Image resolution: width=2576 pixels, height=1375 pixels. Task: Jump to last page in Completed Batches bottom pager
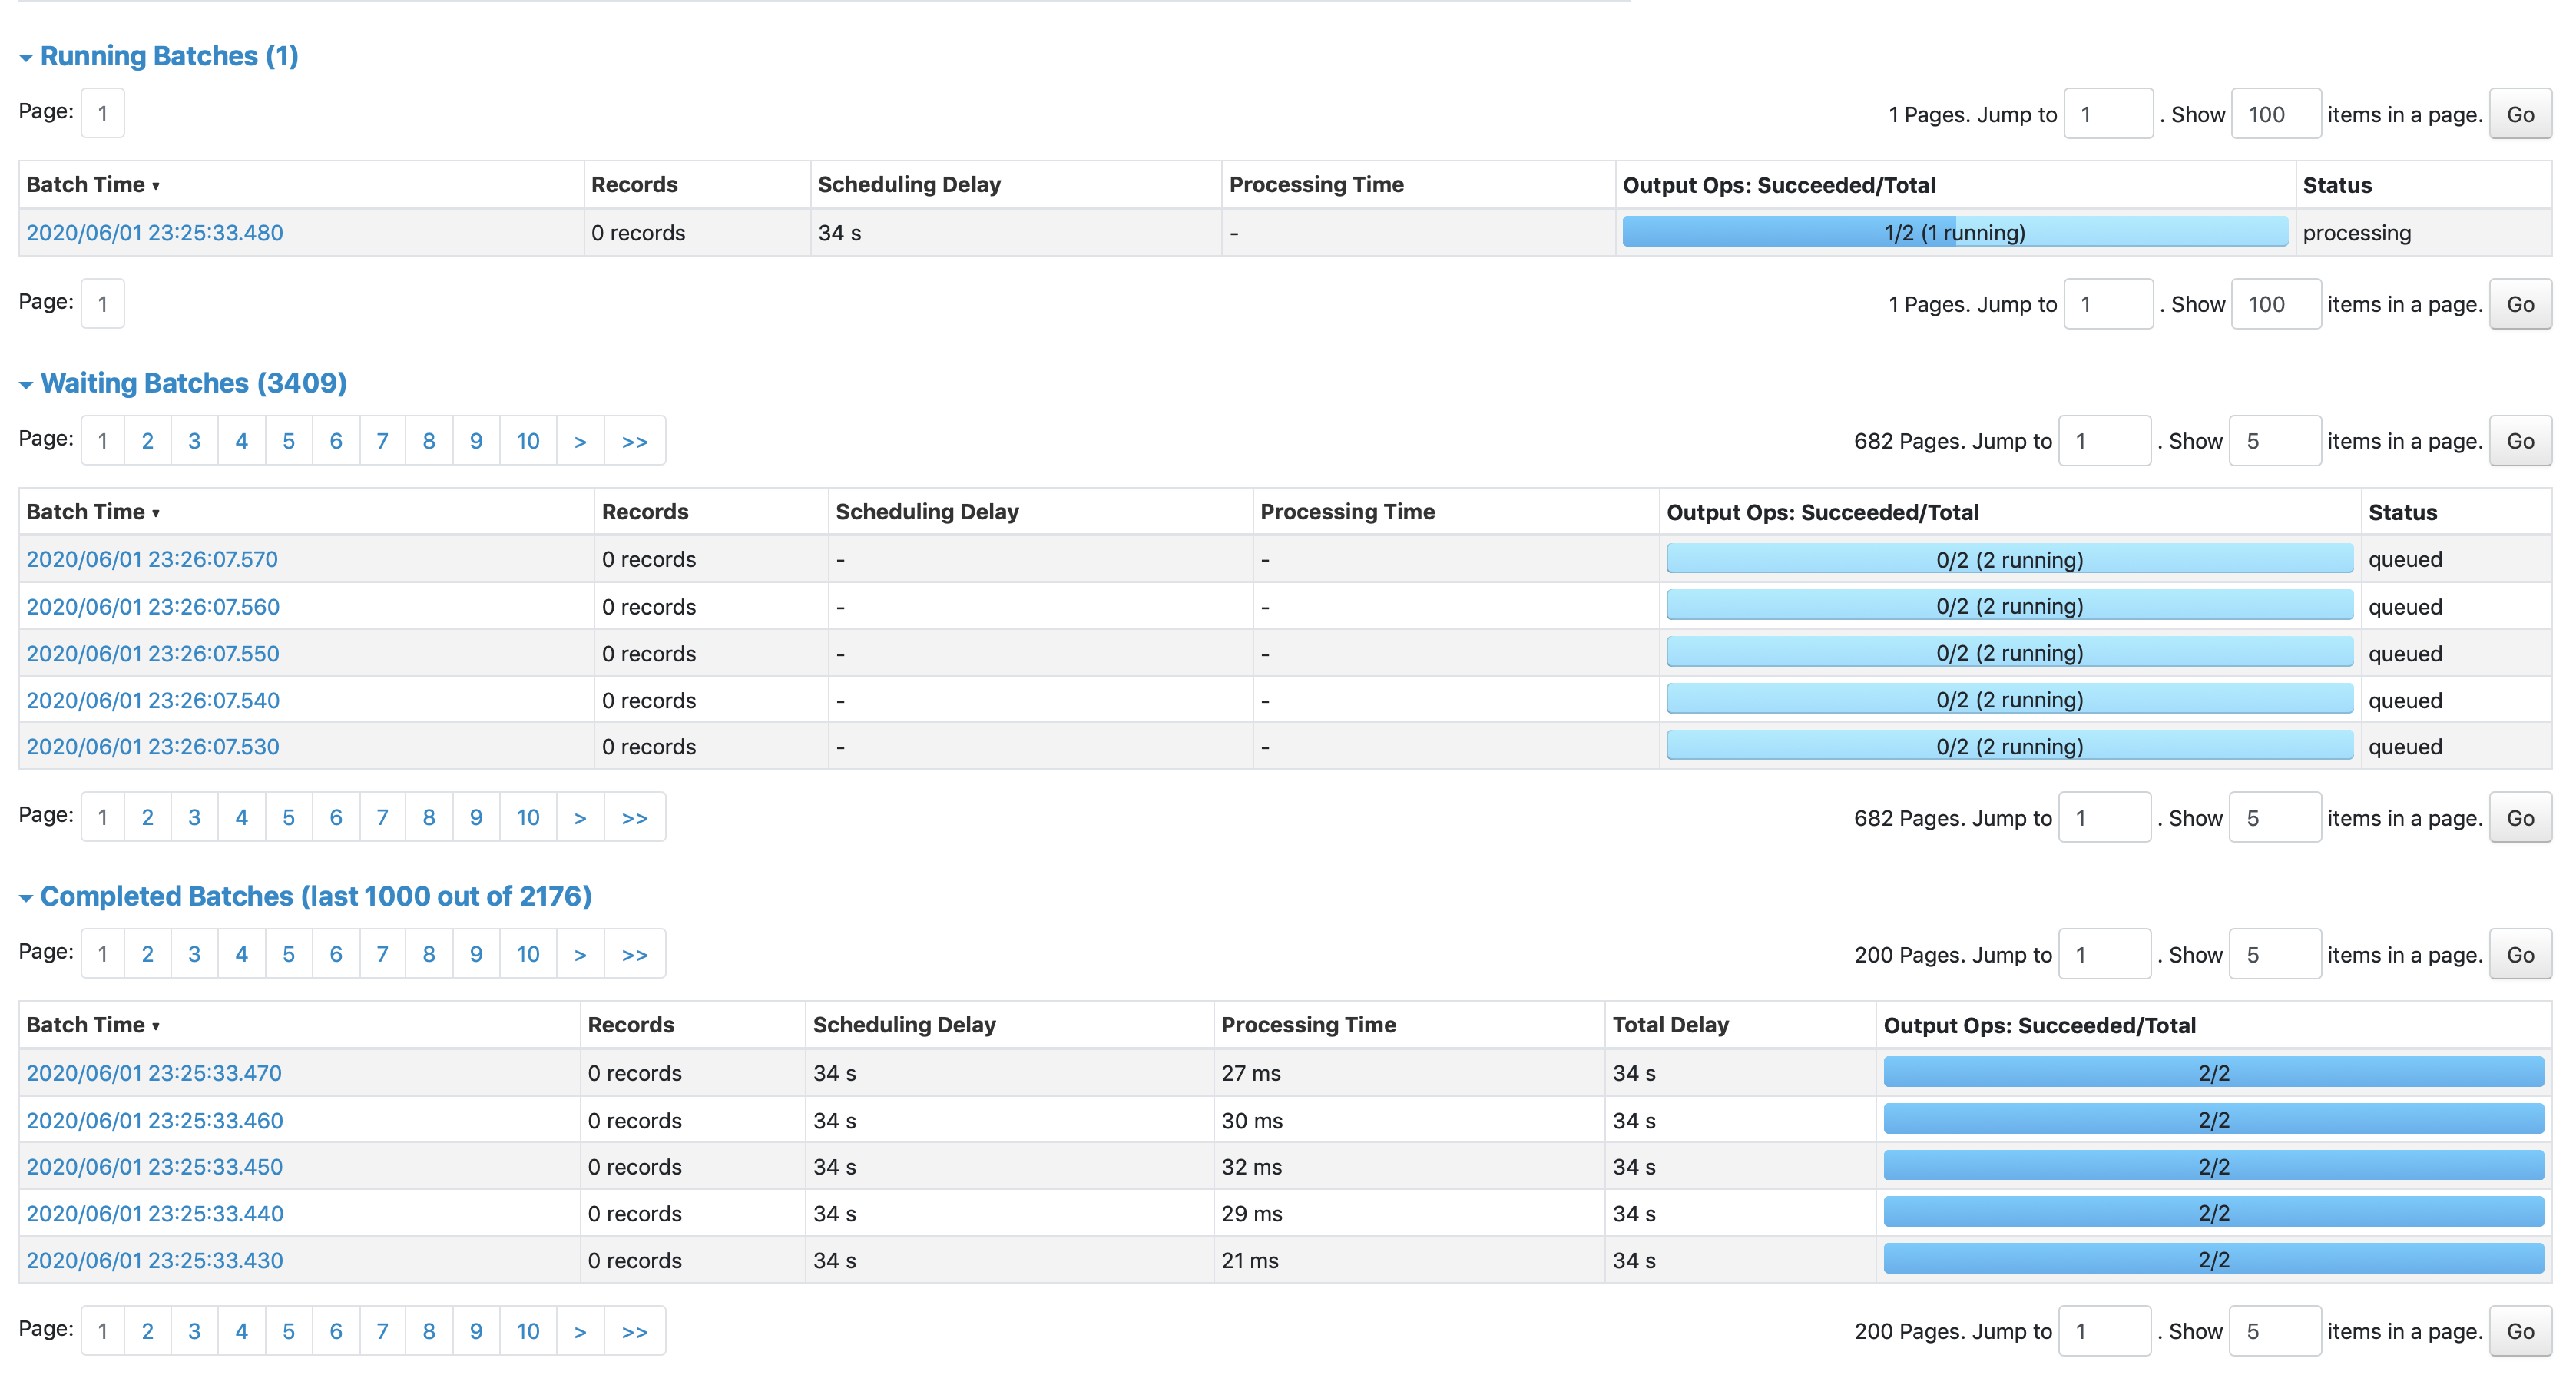pos(634,1331)
